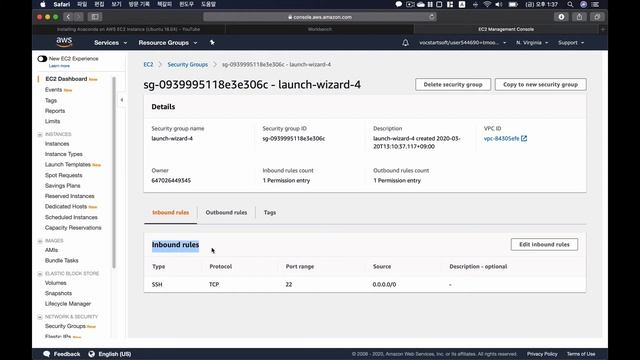Click the Feedback speech bubble icon

coord(47,354)
